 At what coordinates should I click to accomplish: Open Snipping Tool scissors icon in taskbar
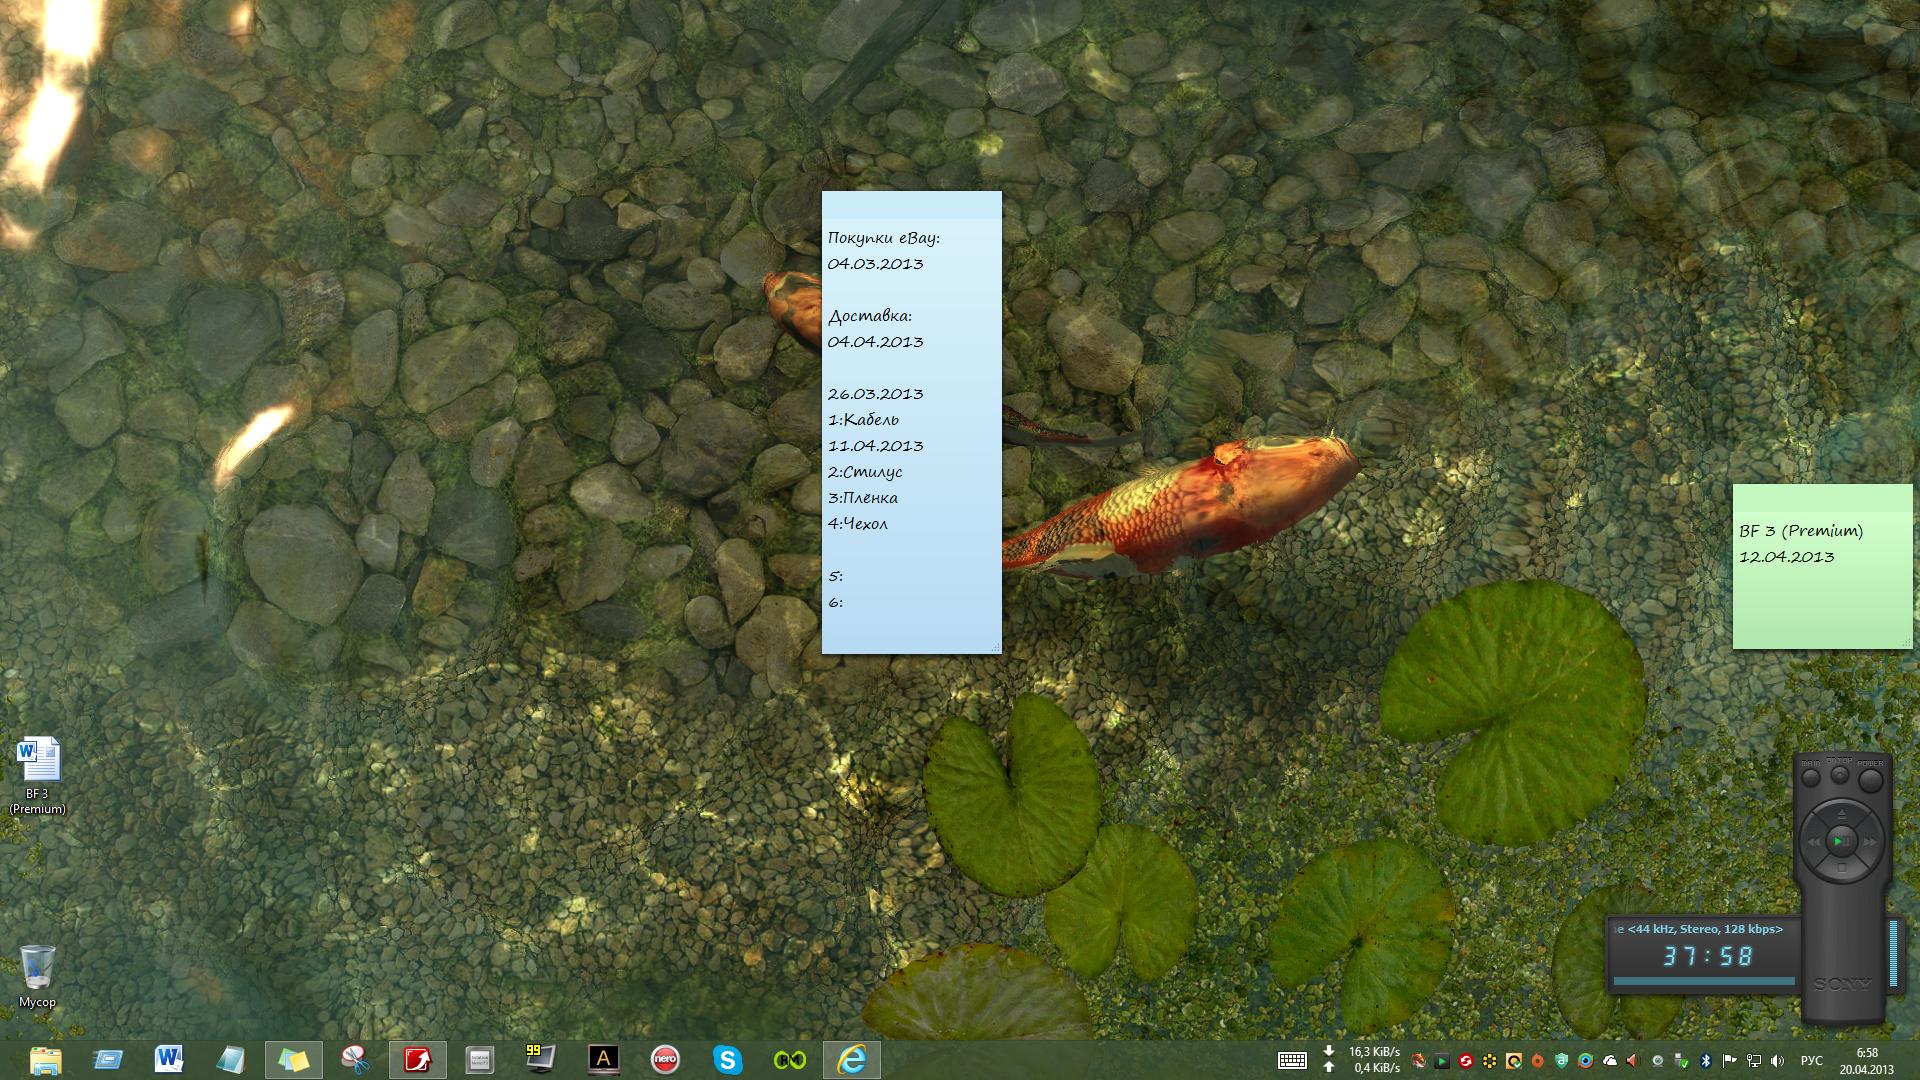pyautogui.click(x=355, y=1060)
